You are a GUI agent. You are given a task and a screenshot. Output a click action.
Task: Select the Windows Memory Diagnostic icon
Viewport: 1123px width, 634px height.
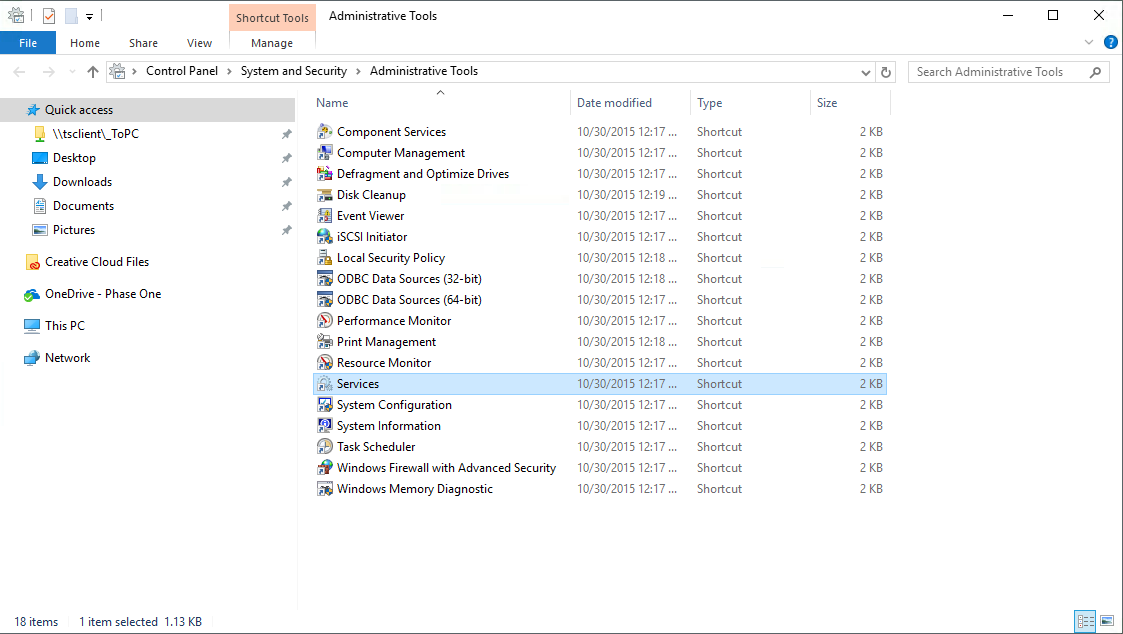(324, 489)
